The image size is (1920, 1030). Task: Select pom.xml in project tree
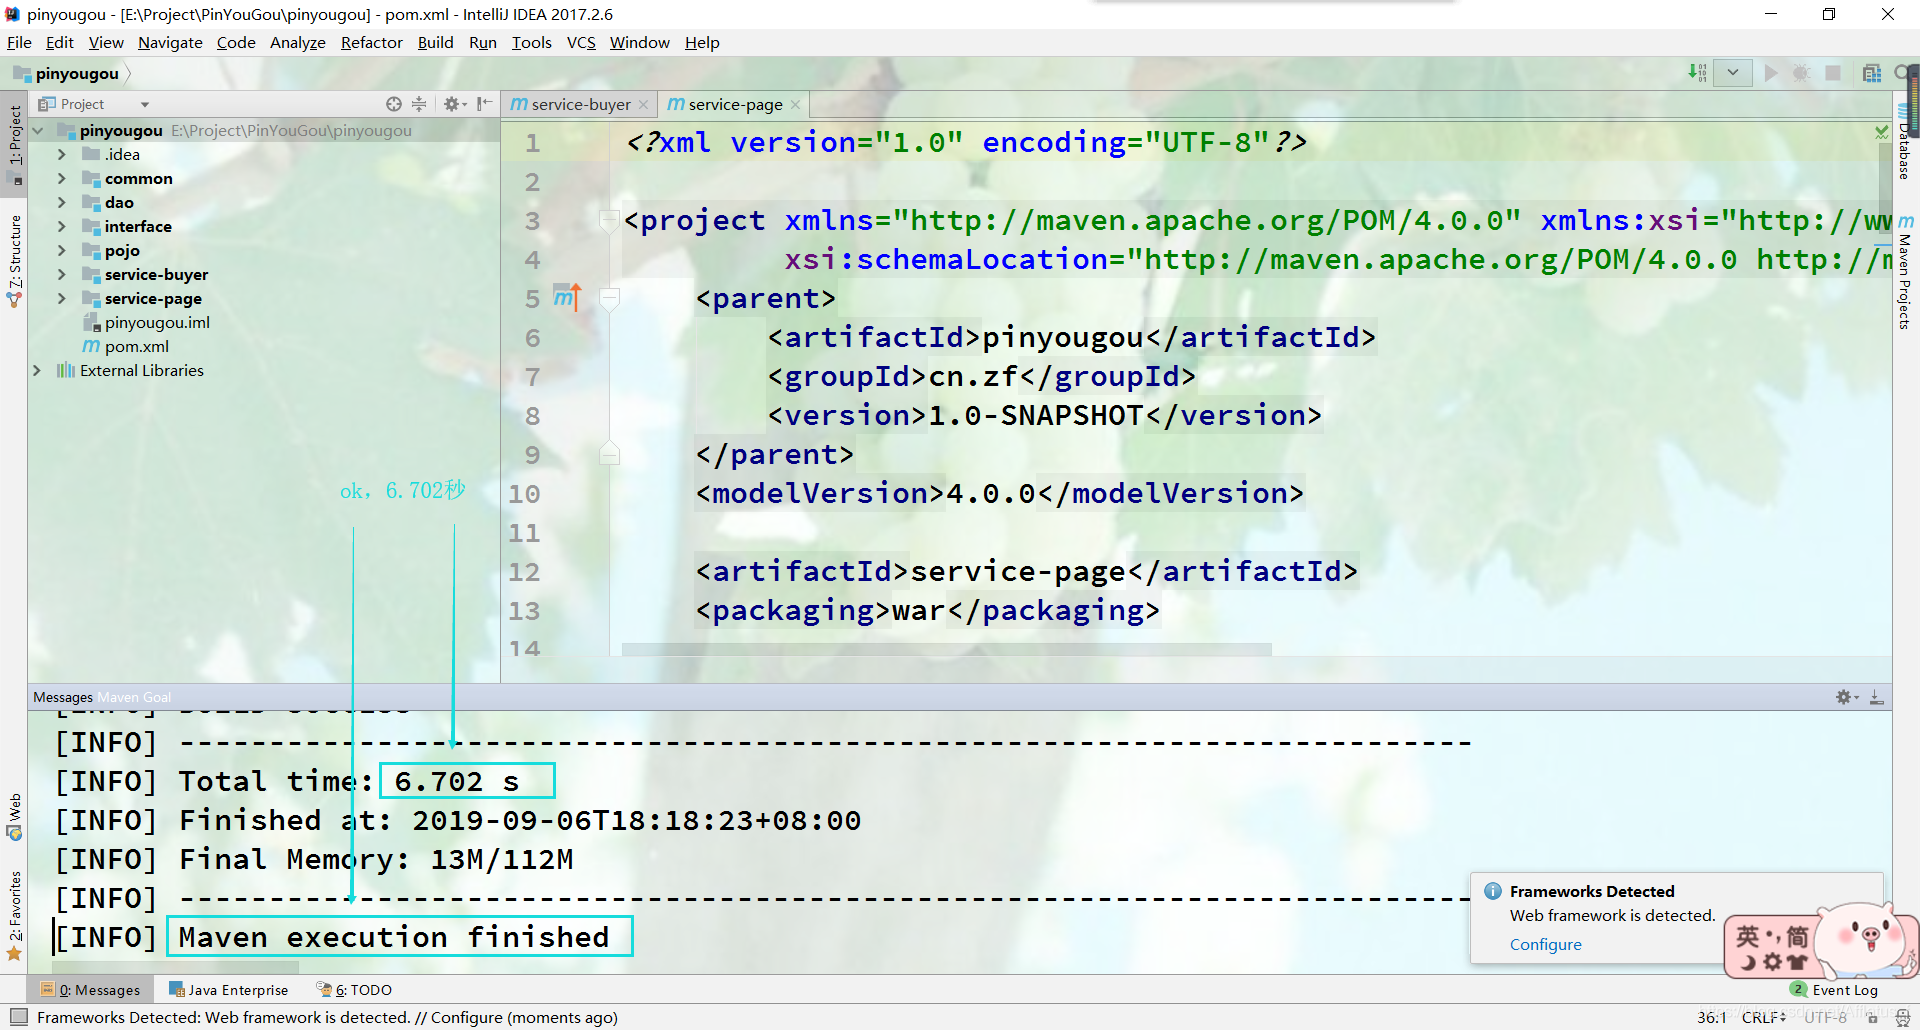coord(126,347)
